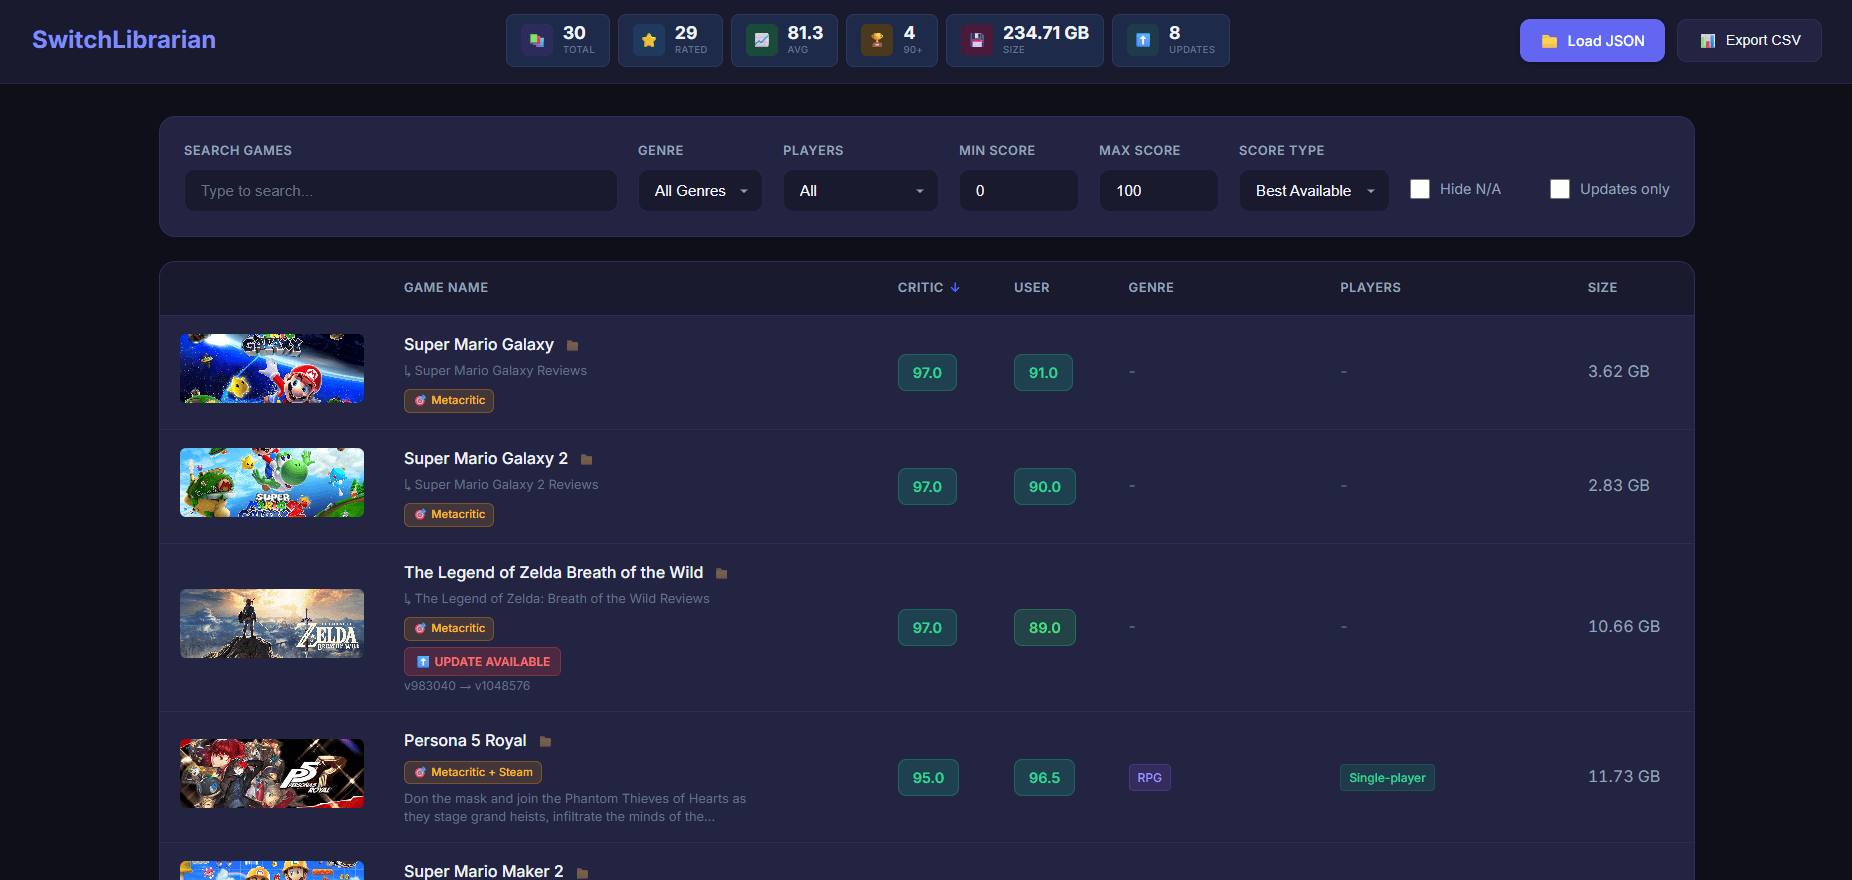Viewport: 1852px width, 880px height.
Task: Focus the Search Games text field
Action: (x=400, y=191)
